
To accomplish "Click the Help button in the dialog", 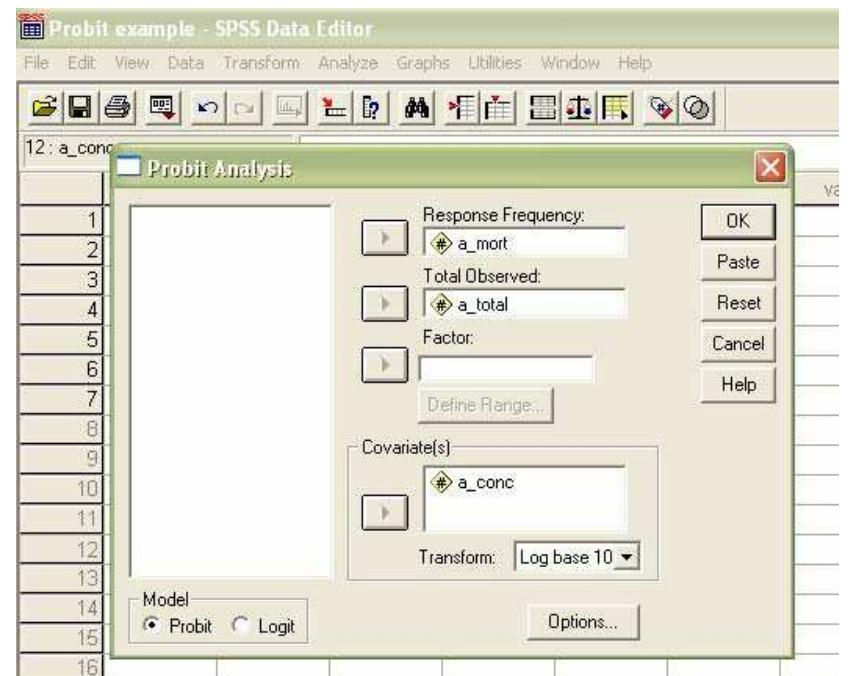I will 738,385.
